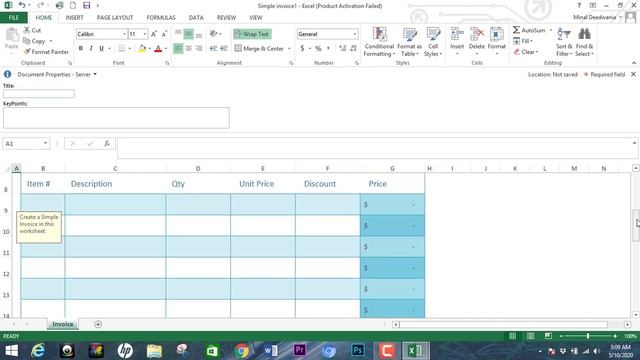This screenshot has height=360, width=640.
Task: Decrease font size with the small A icon
Action: (x=164, y=34)
